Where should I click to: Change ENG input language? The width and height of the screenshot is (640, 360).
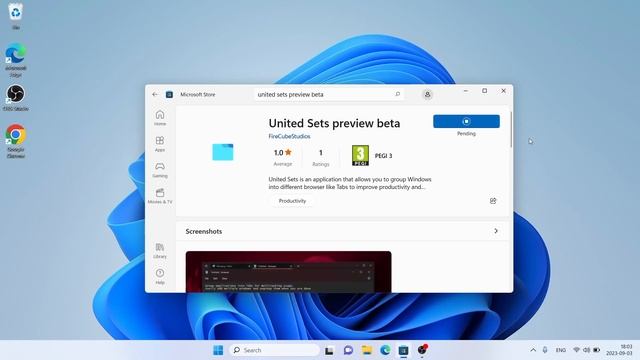(x=561, y=350)
